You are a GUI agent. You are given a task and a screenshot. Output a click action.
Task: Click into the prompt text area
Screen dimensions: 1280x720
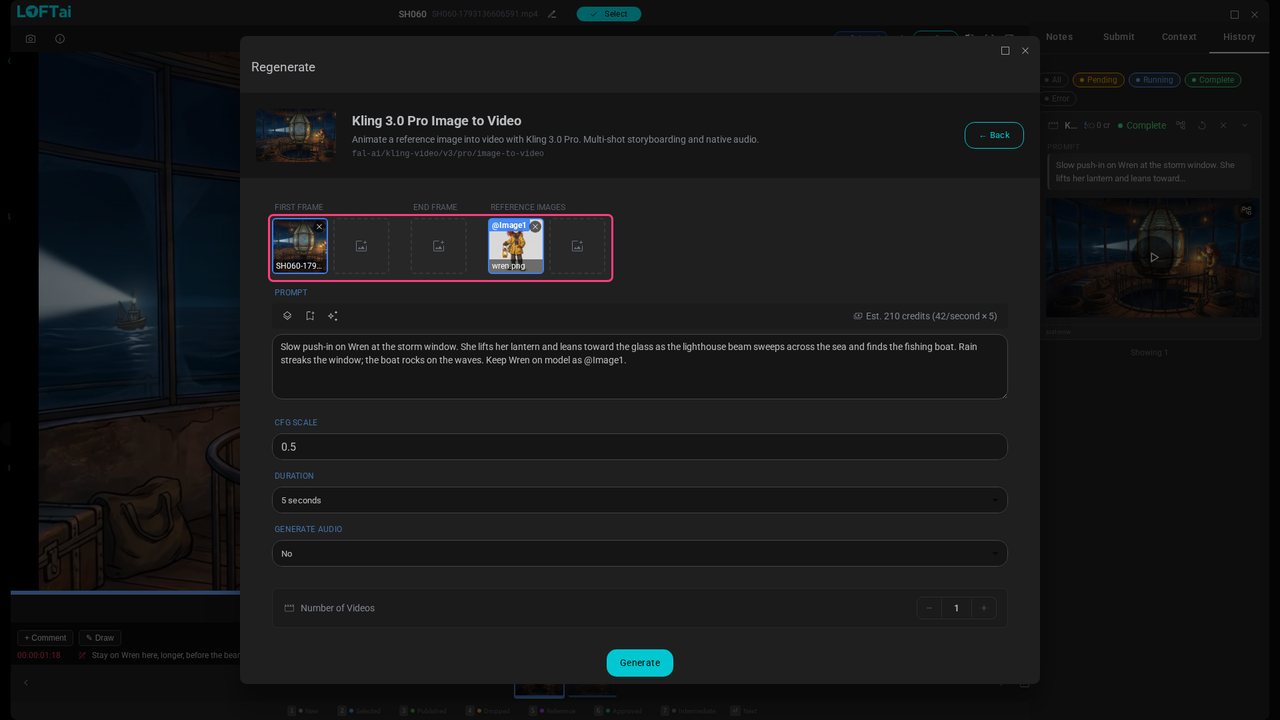[640, 367]
